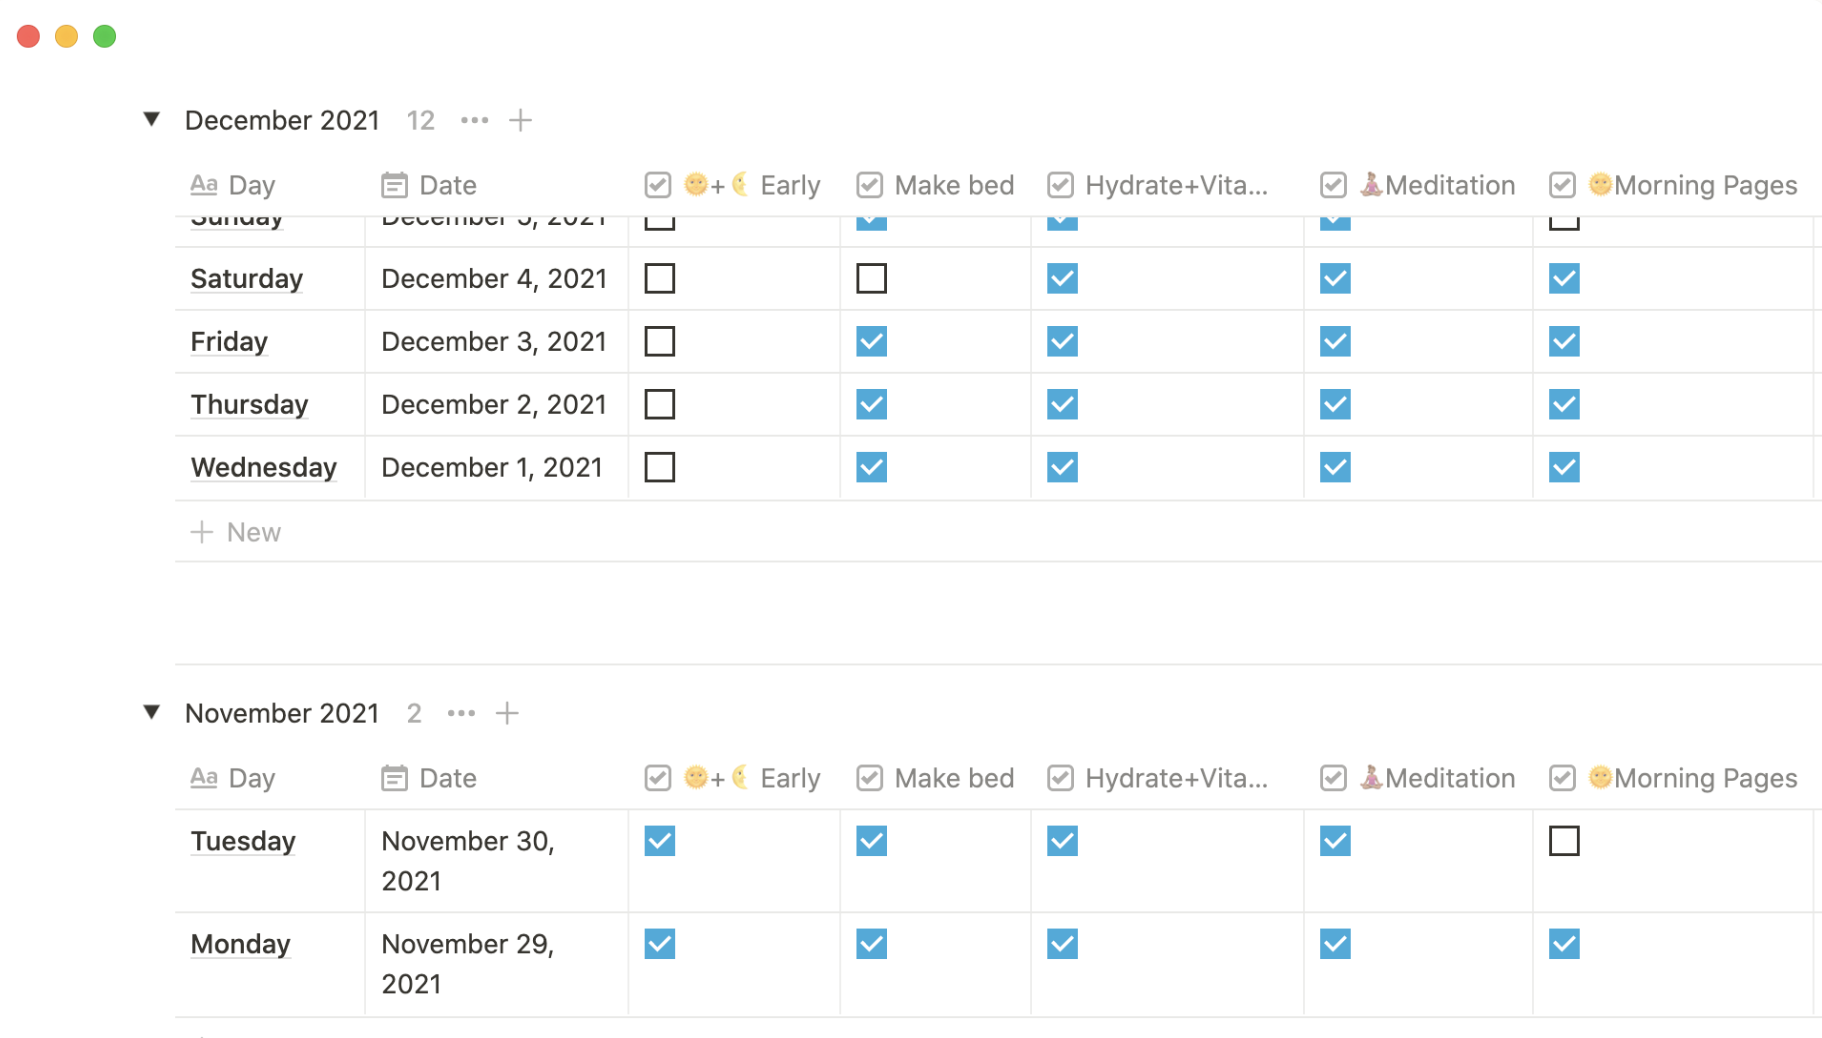Collapse the November 2021 group

click(150, 712)
